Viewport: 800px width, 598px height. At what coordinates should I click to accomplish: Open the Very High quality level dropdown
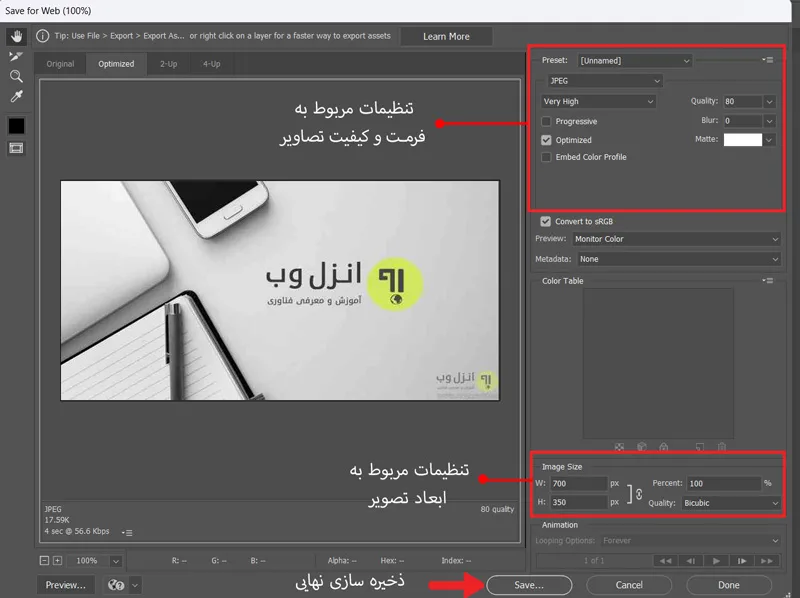[x=598, y=101]
